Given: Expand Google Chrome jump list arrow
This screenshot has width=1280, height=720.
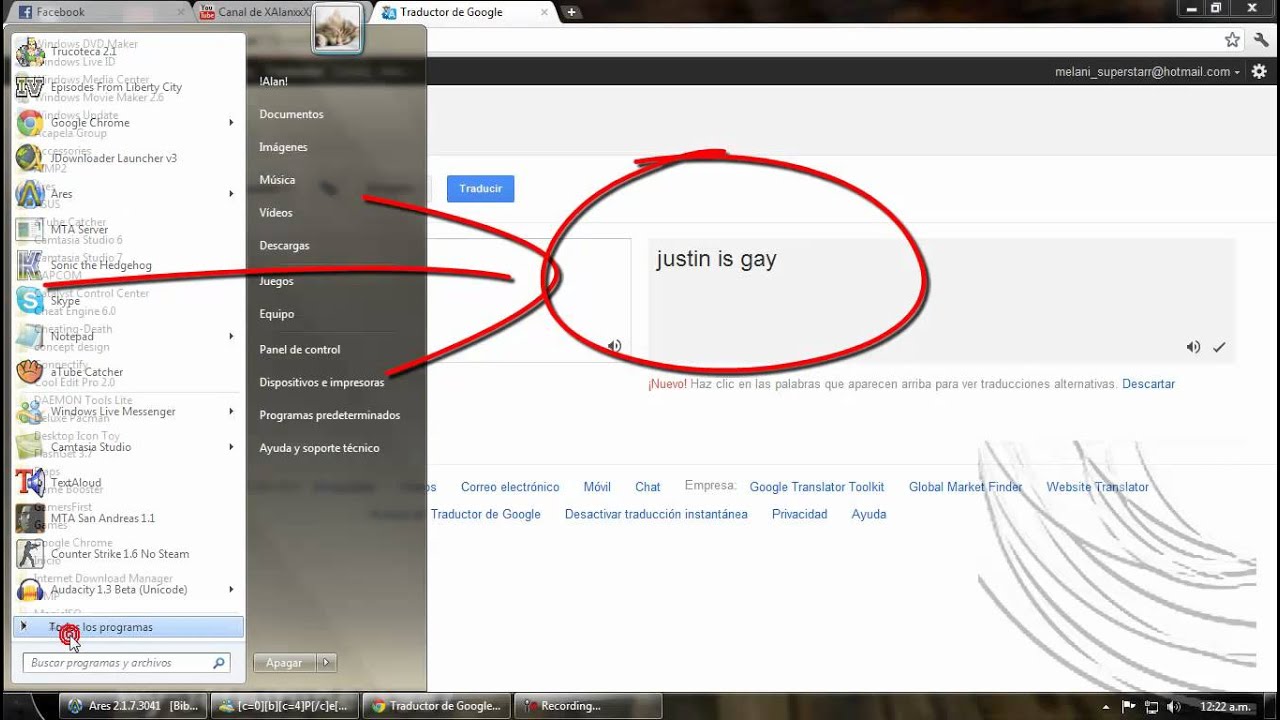Looking at the screenshot, I should [x=231, y=123].
